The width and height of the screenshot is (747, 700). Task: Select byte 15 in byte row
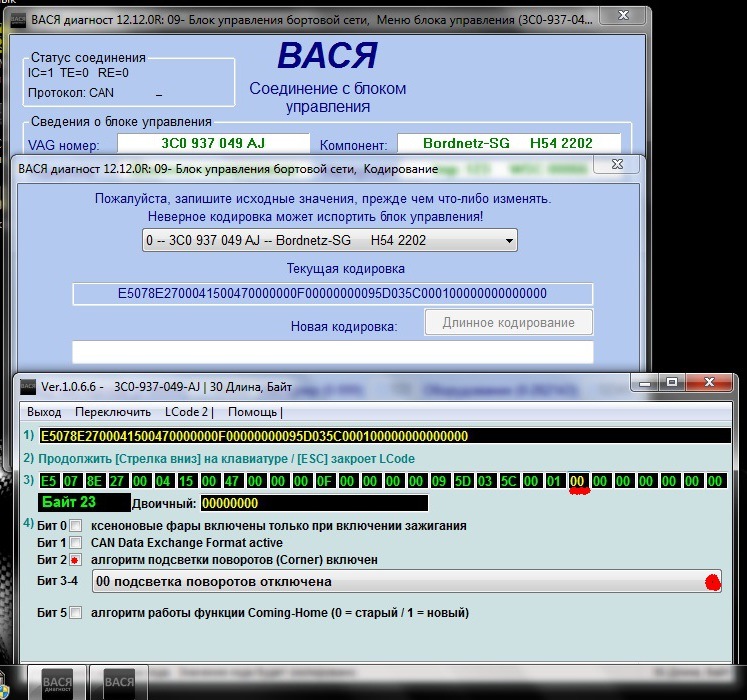186,481
